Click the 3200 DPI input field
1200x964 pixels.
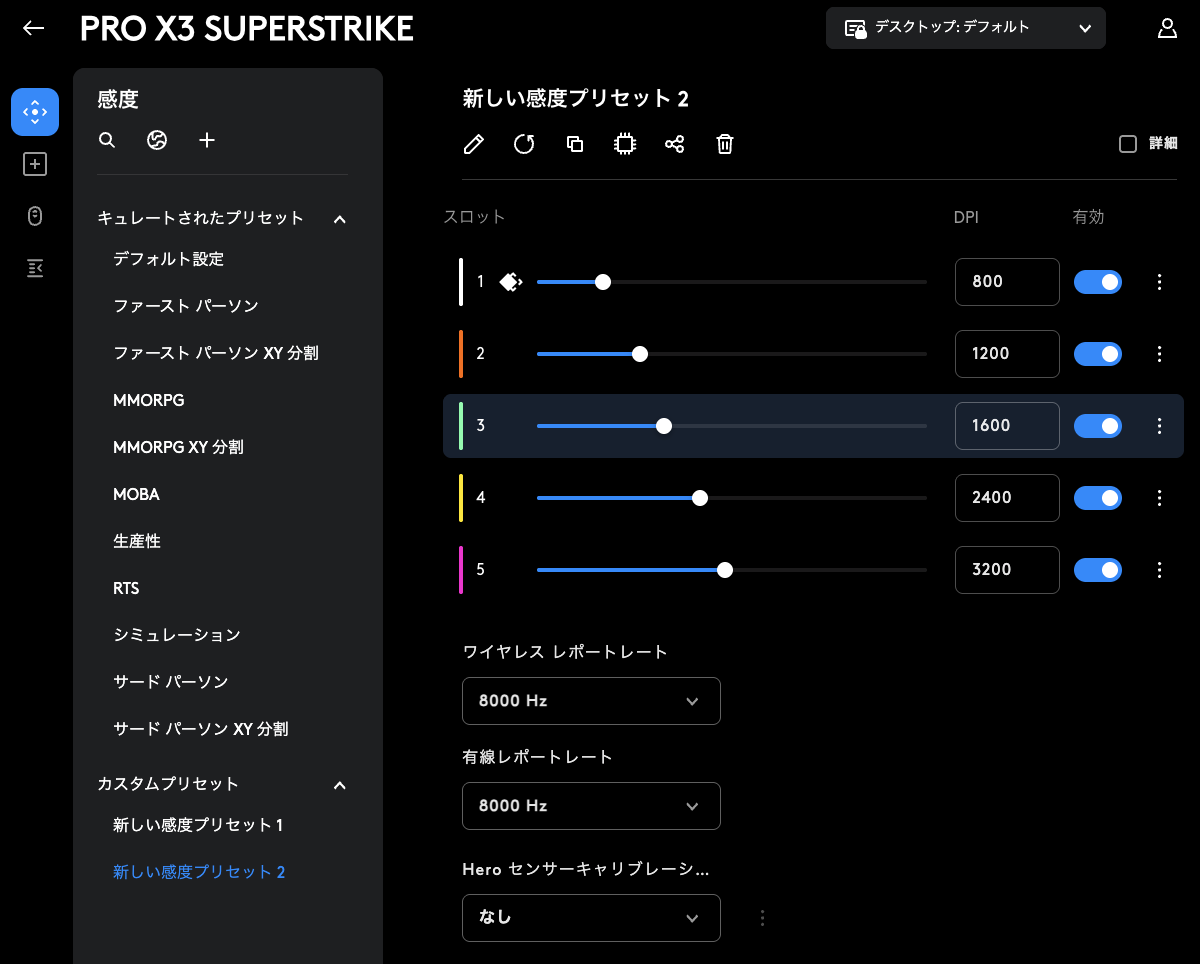point(1007,570)
